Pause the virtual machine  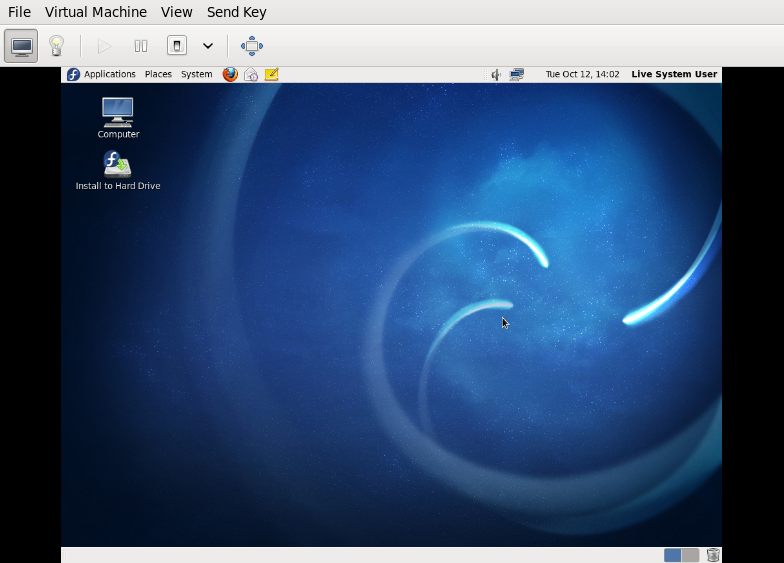pos(141,46)
